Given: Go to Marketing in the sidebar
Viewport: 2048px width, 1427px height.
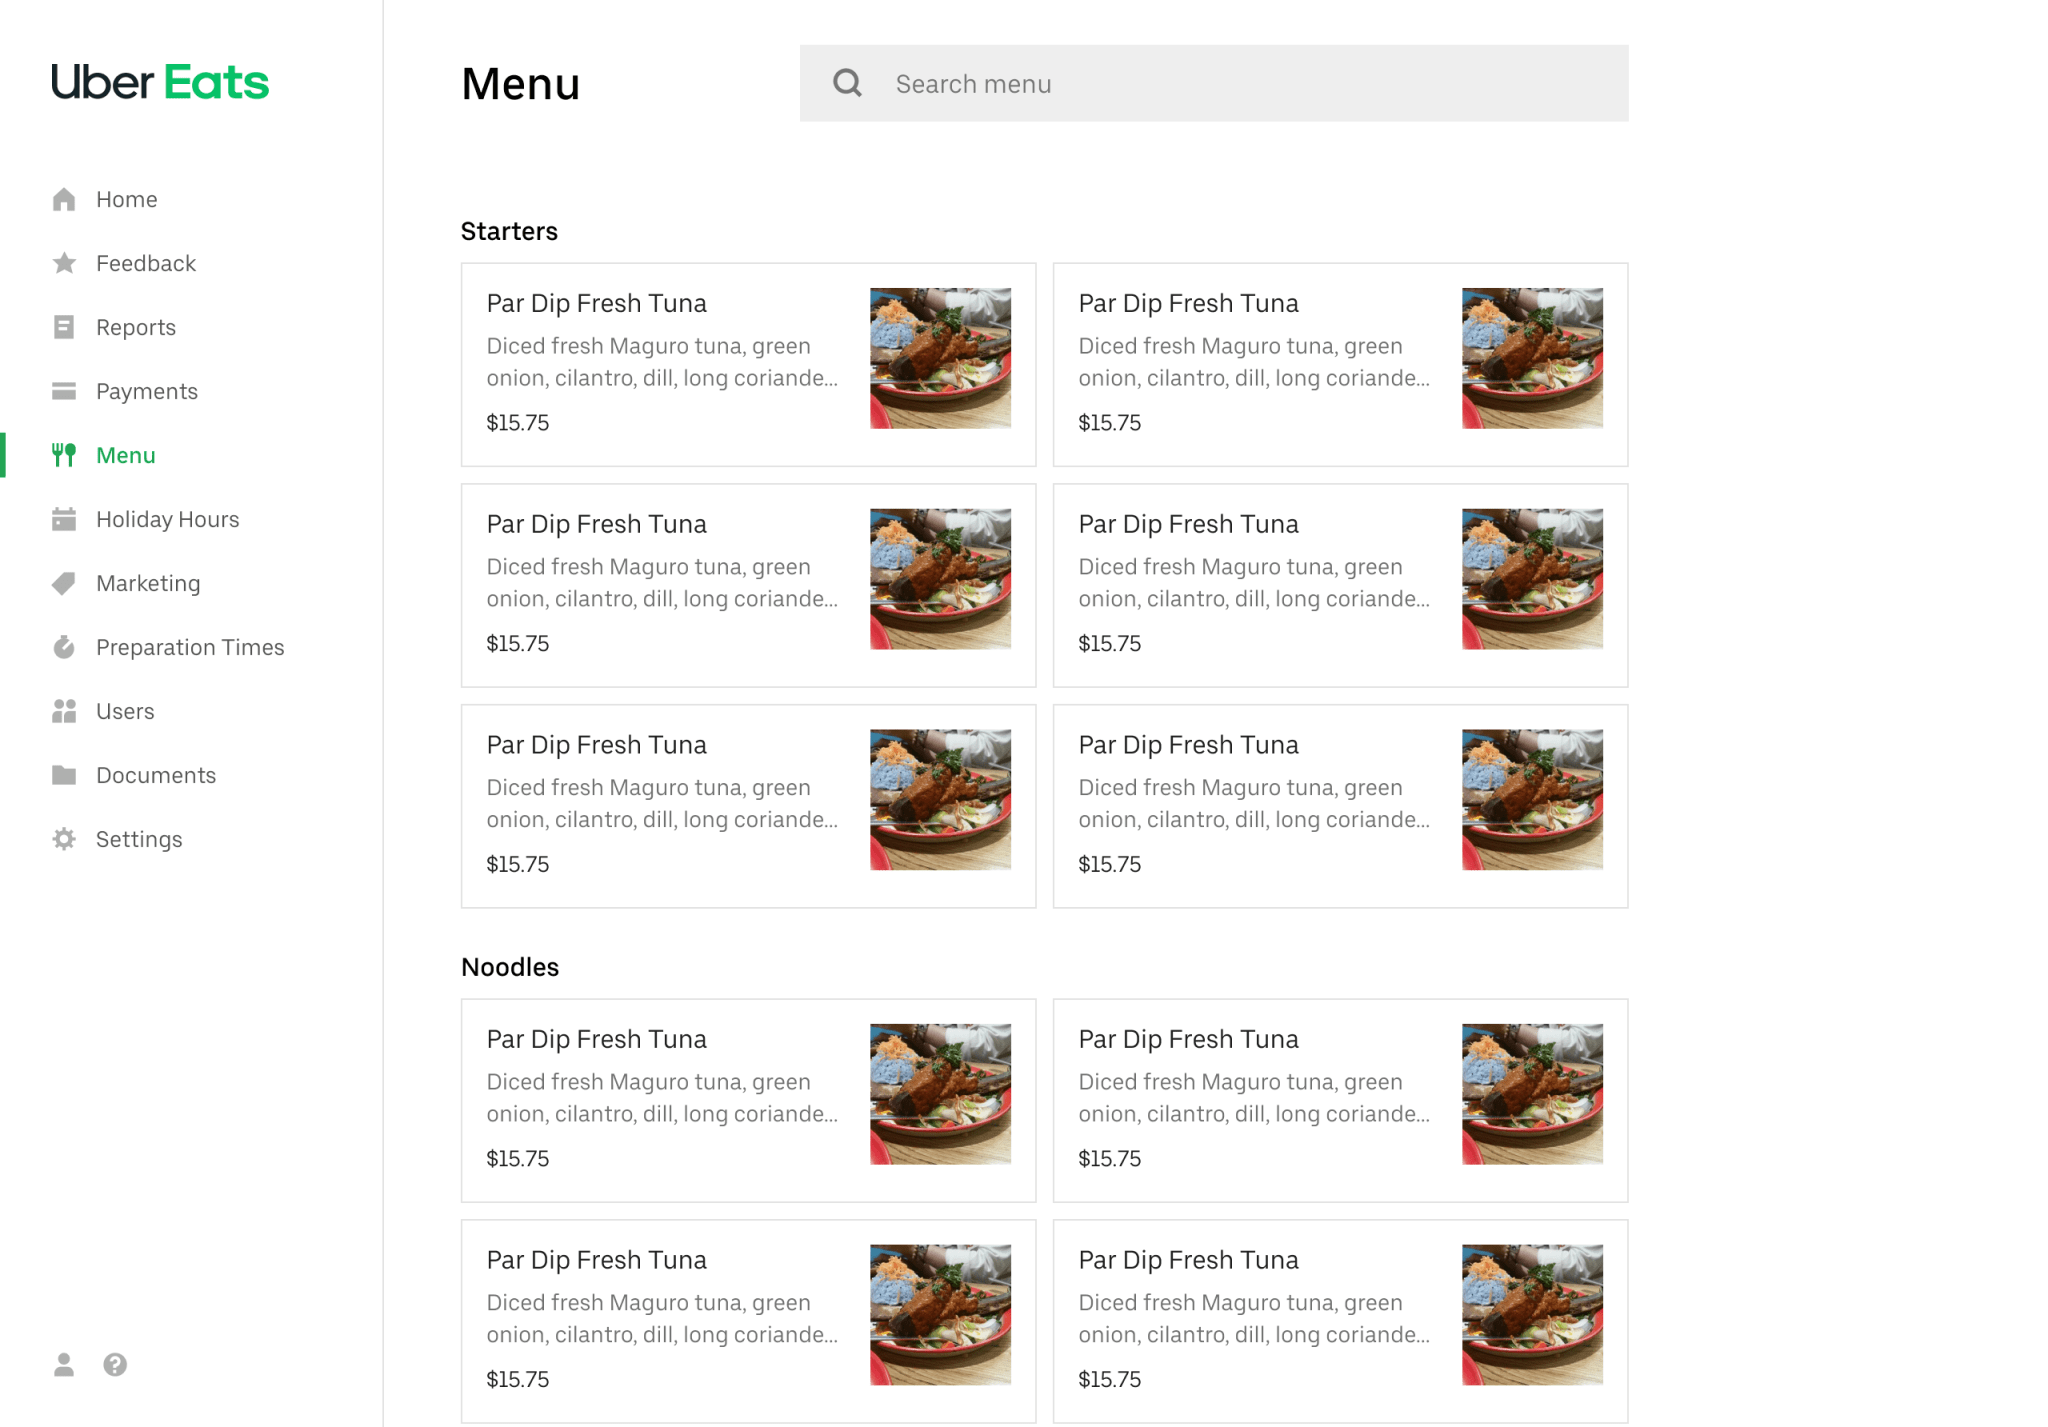Looking at the screenshot, I should (x=148, y=583).
